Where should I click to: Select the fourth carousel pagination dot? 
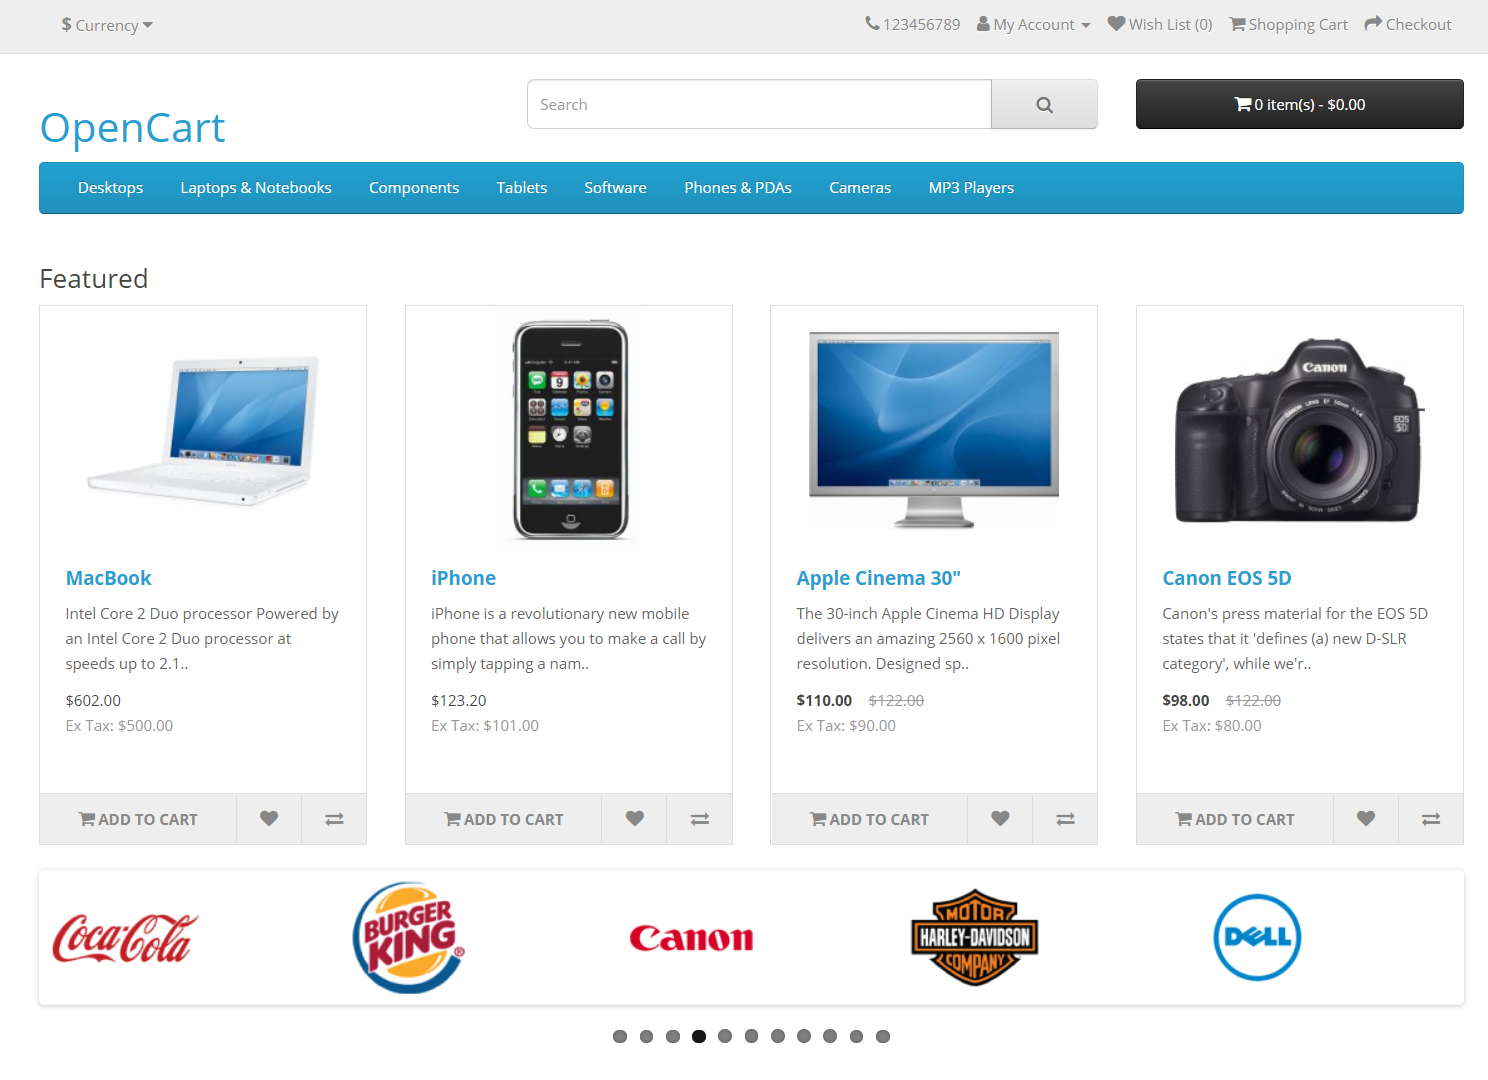click(699, 1036)
